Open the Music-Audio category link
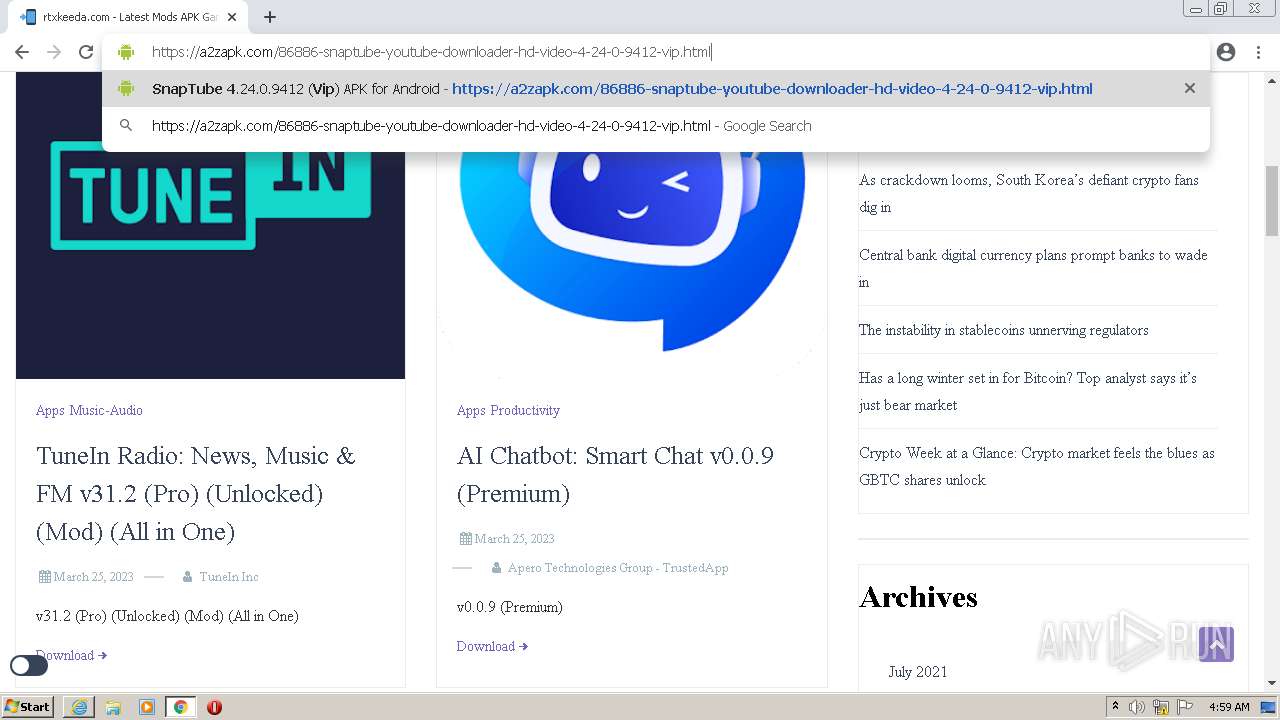The width and height of the screenshot is (1280, 720). coord(106,410)
